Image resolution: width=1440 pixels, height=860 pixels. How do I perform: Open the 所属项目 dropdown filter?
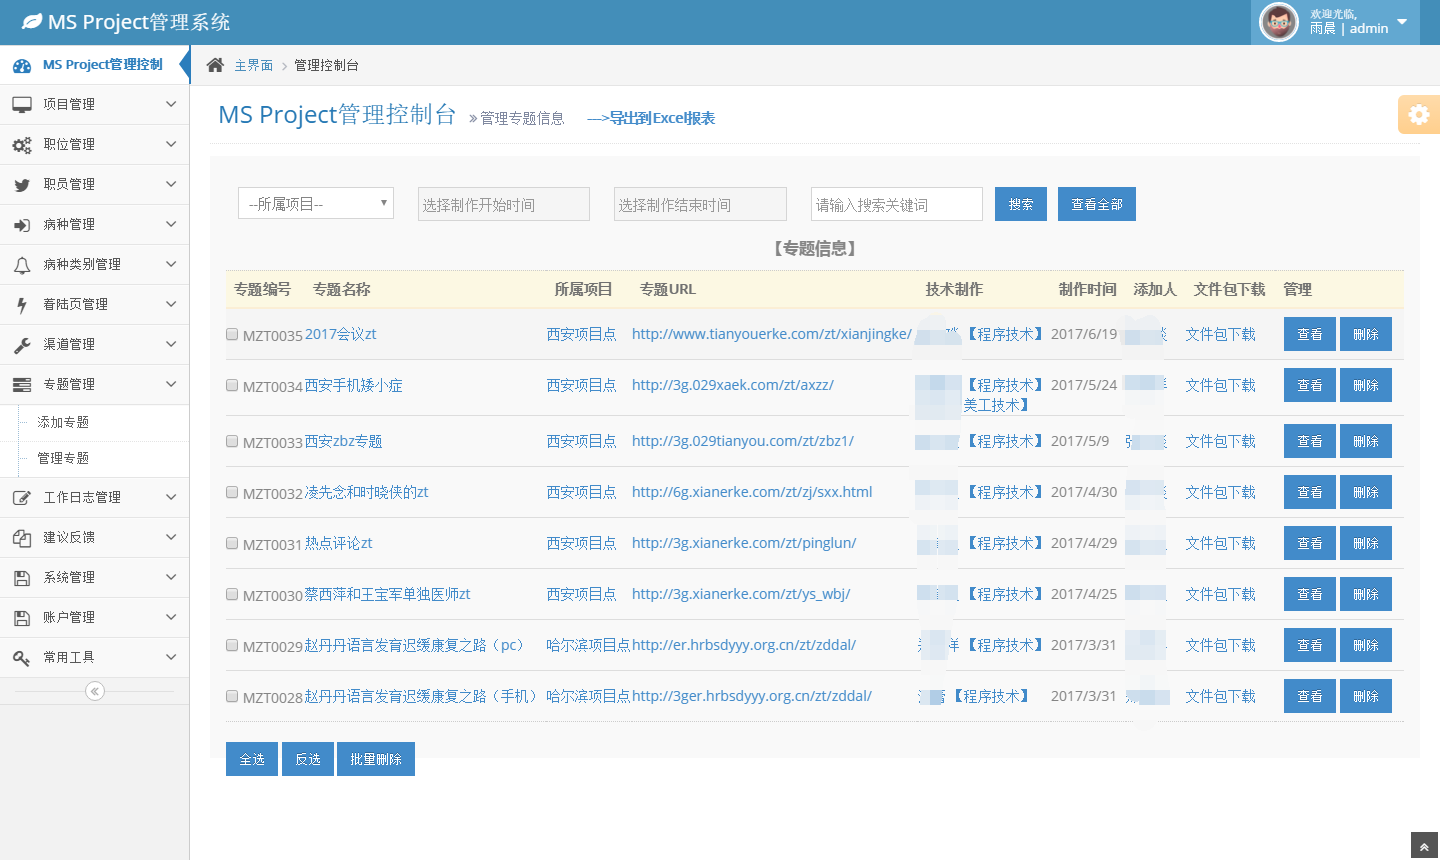[316, 204]
